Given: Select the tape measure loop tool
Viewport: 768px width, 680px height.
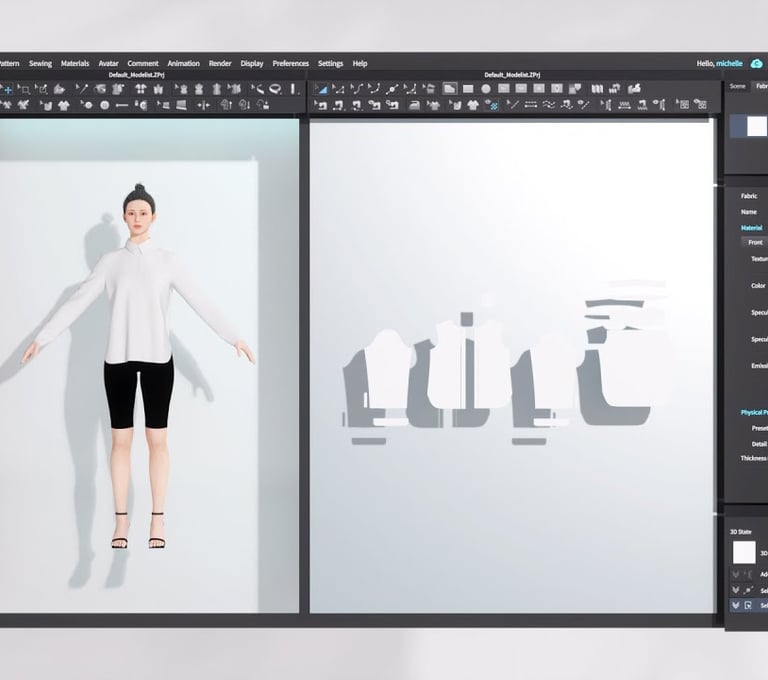Looking at the screenshot, I should click(275, 89).
